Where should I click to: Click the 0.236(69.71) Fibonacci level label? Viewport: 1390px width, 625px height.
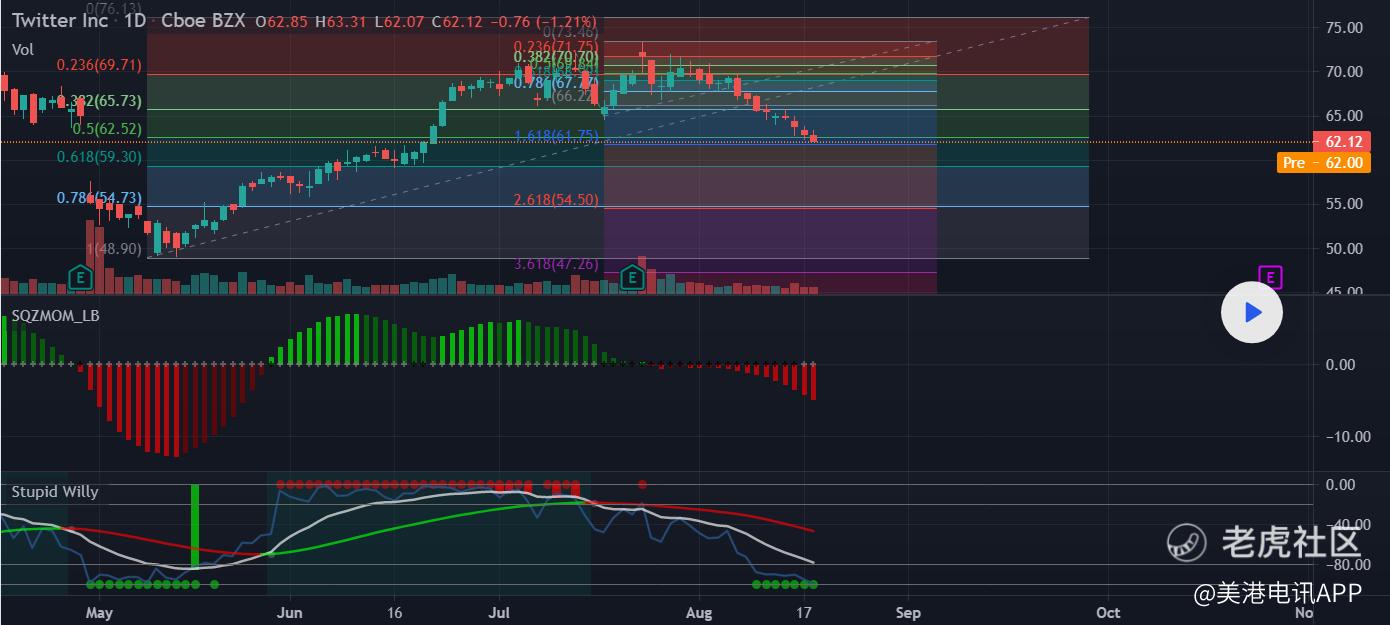99,65
